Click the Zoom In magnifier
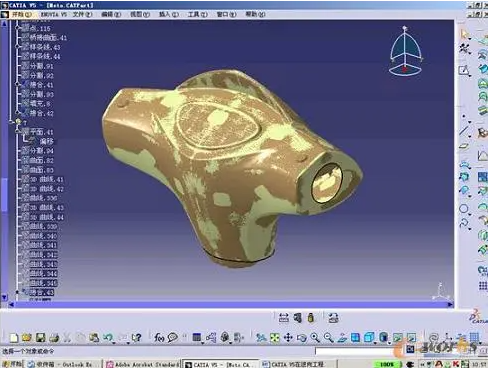 point(315,338)
